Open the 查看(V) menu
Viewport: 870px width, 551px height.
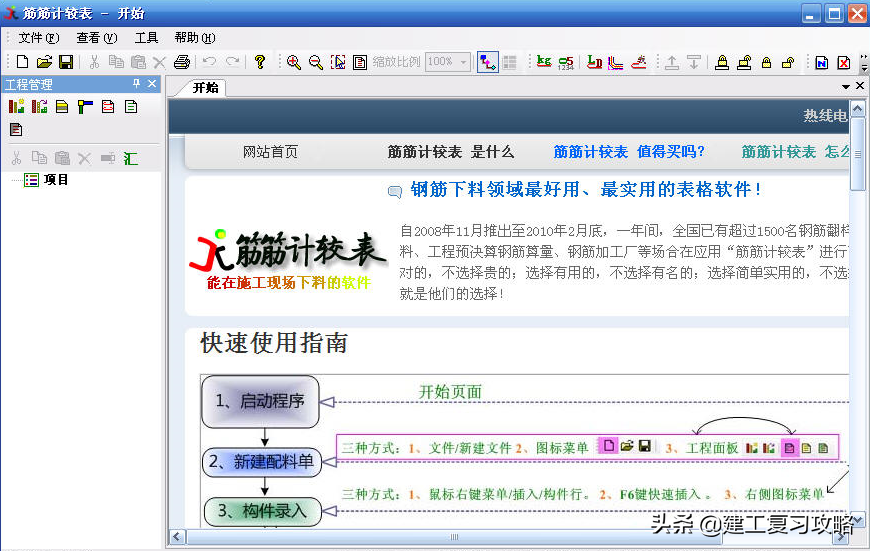(97, 38)
